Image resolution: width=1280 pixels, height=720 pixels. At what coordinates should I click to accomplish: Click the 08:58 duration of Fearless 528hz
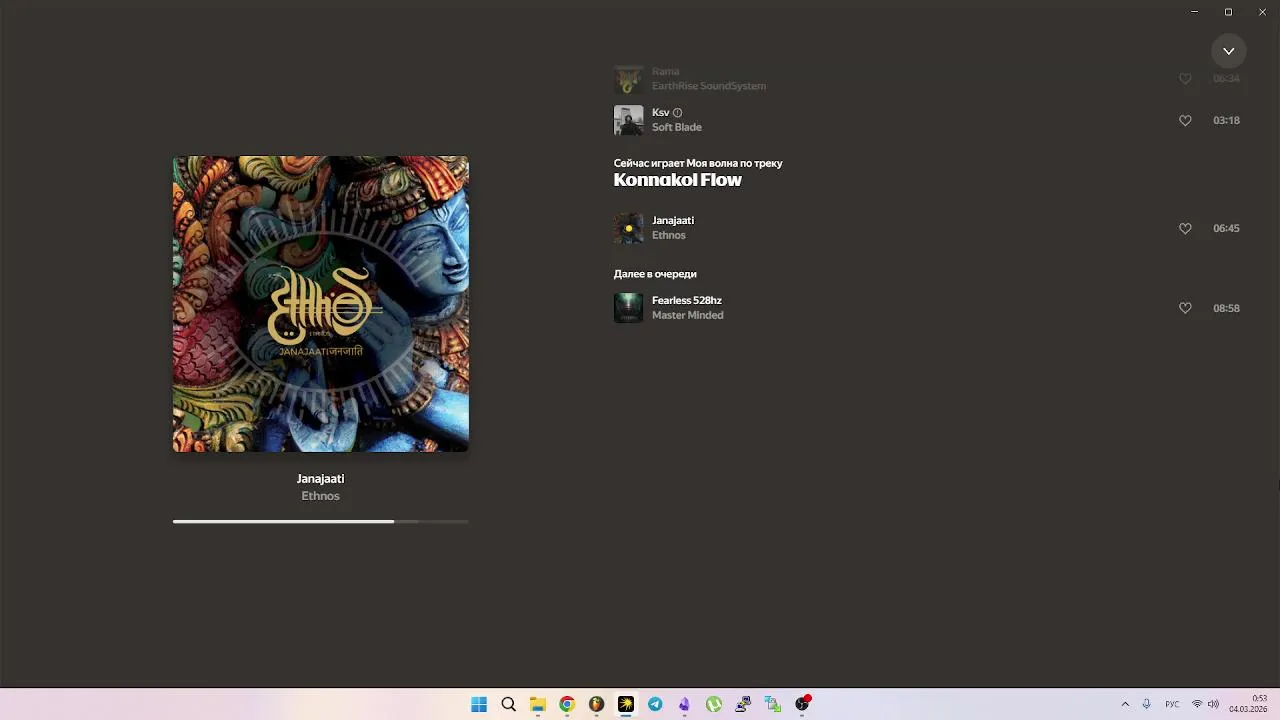1226,308
